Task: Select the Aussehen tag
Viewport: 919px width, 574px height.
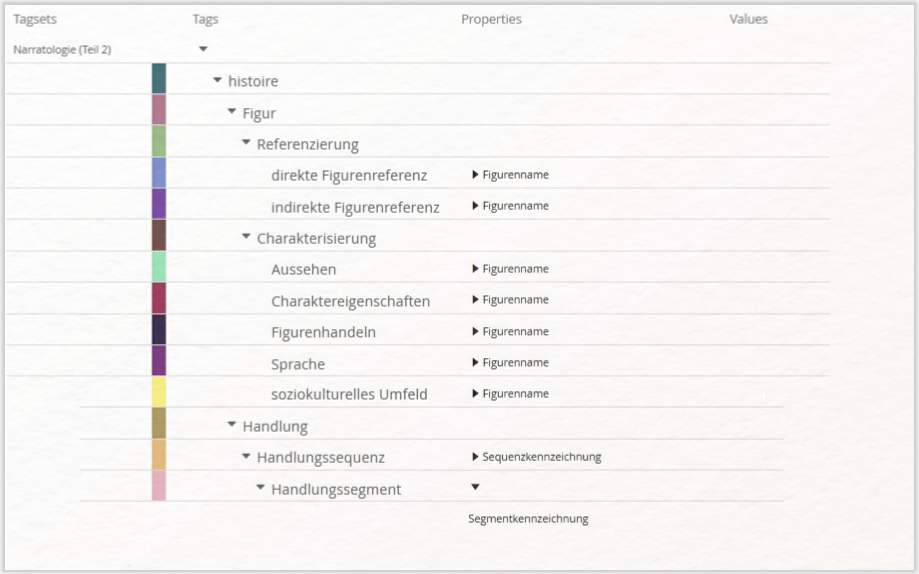Action: tap(304, 270)
